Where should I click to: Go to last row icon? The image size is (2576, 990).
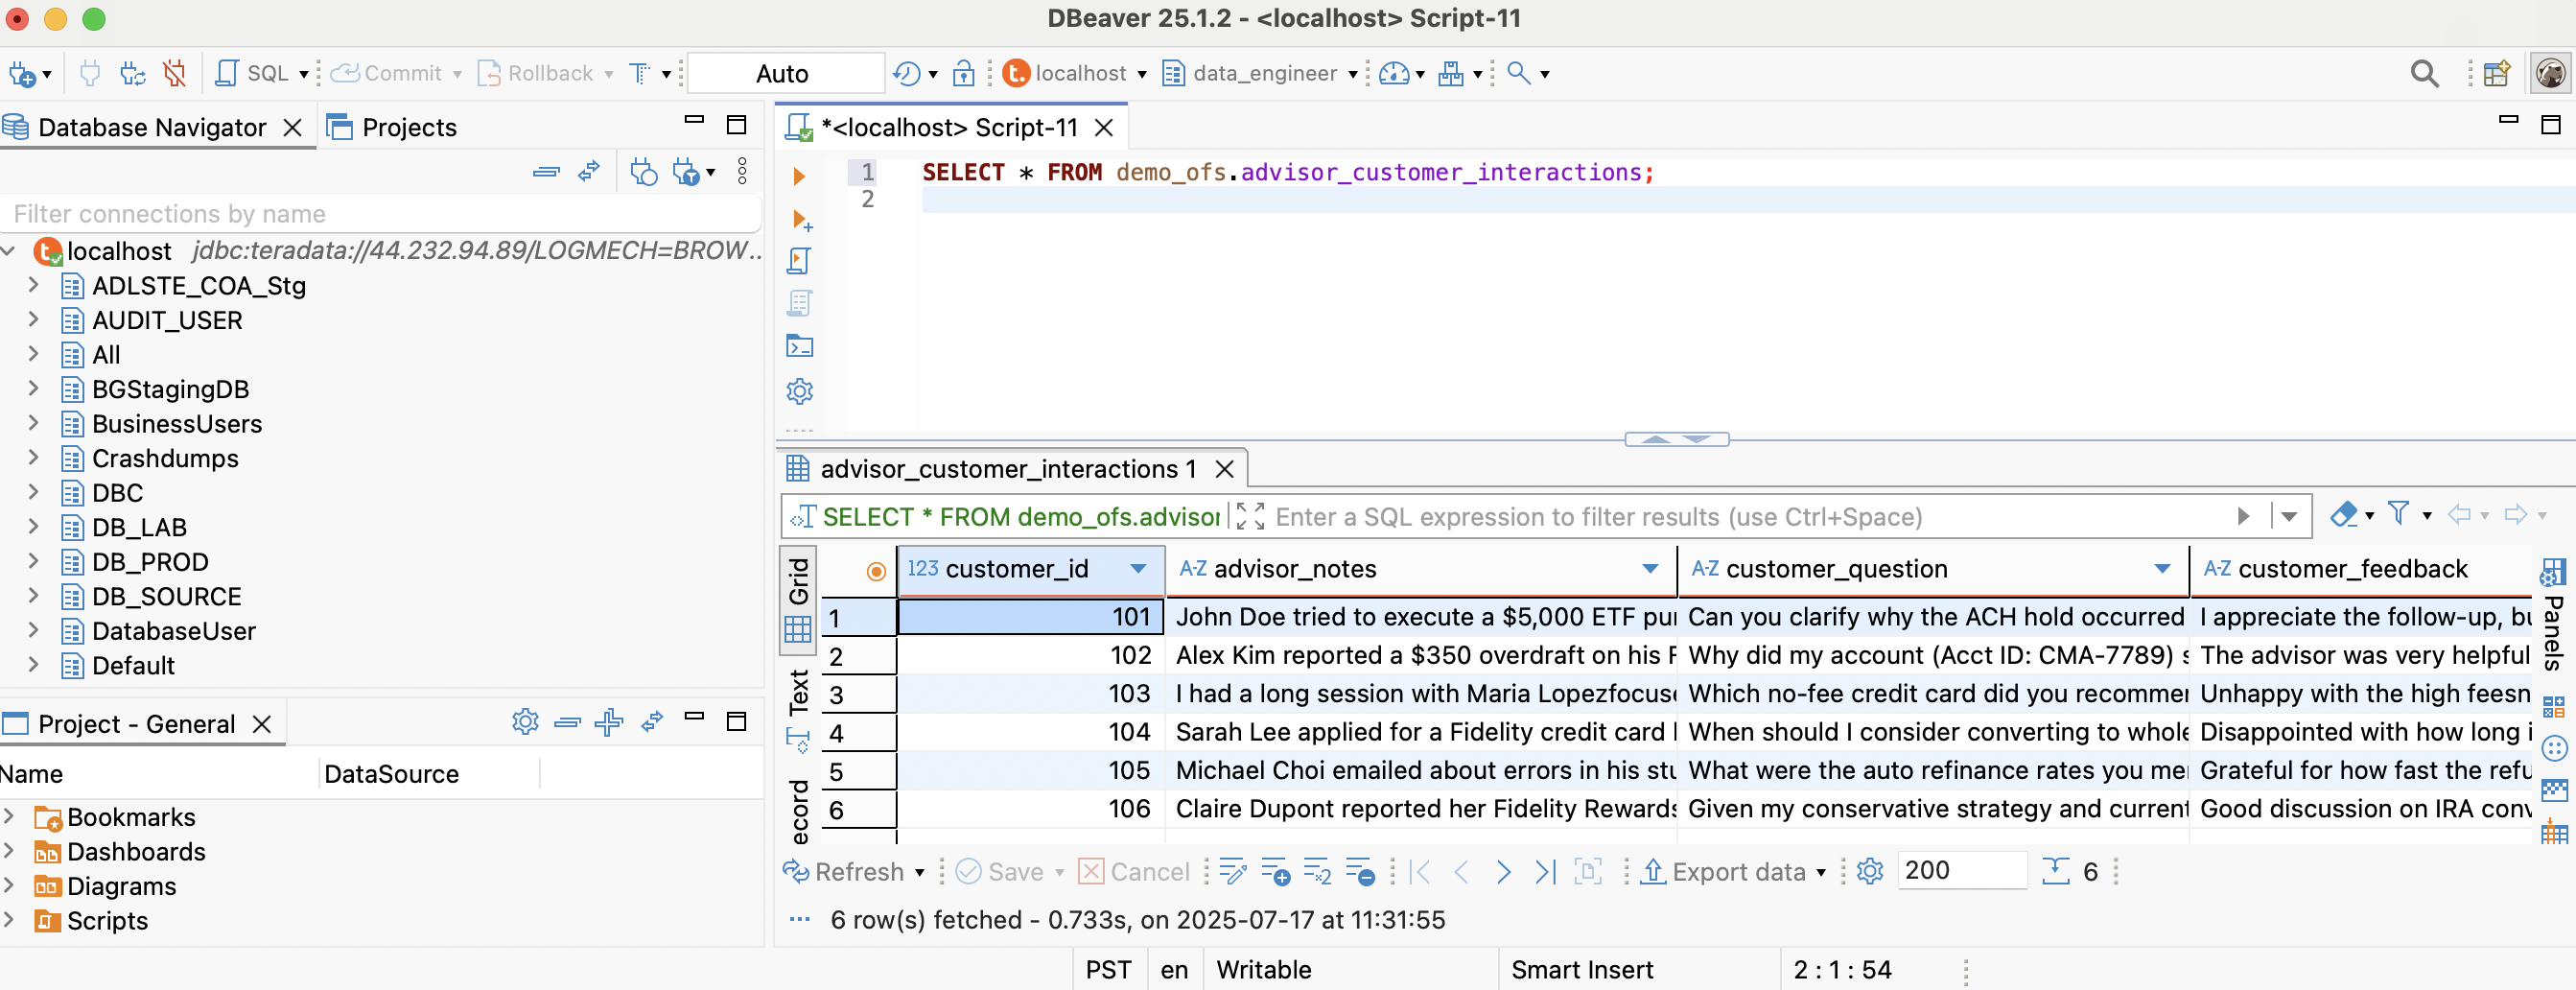(x=1546, y=872)
